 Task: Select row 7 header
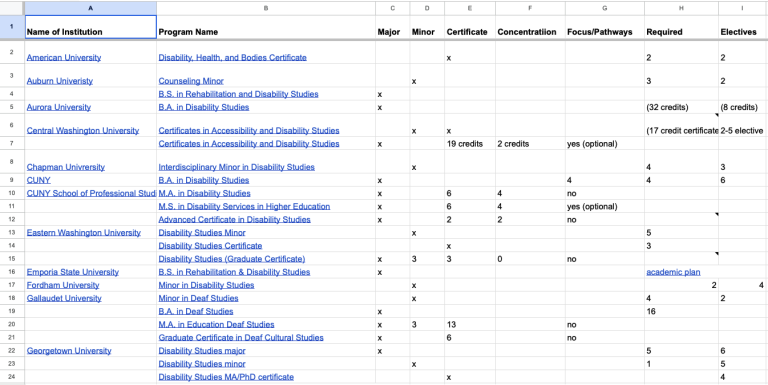(x=12, y=144)
